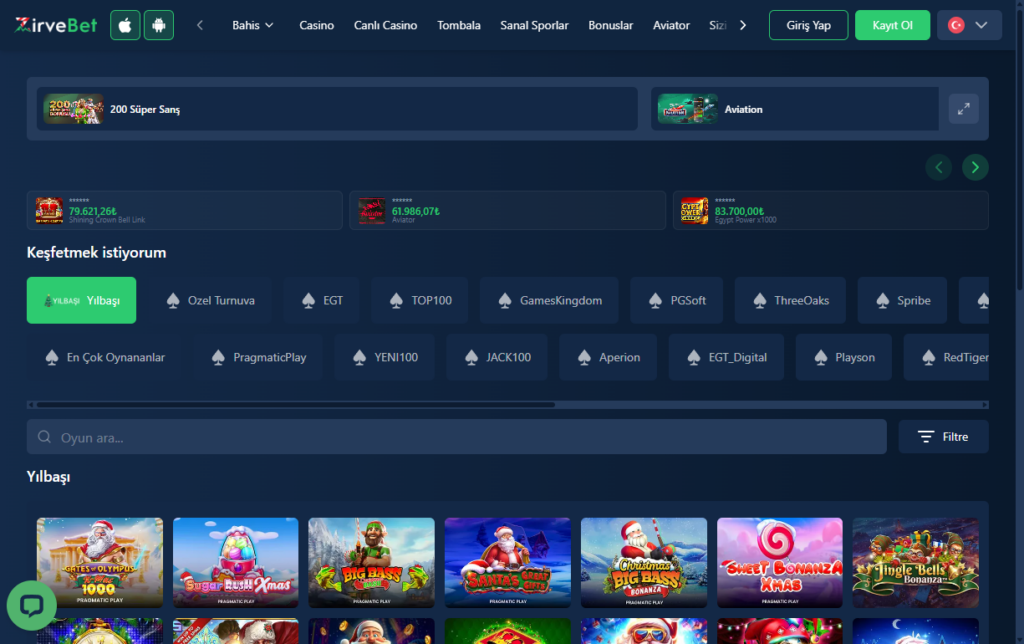Navigate to Sanal Sporlar
1024x644 pixels.
click(x=534, y=25)
